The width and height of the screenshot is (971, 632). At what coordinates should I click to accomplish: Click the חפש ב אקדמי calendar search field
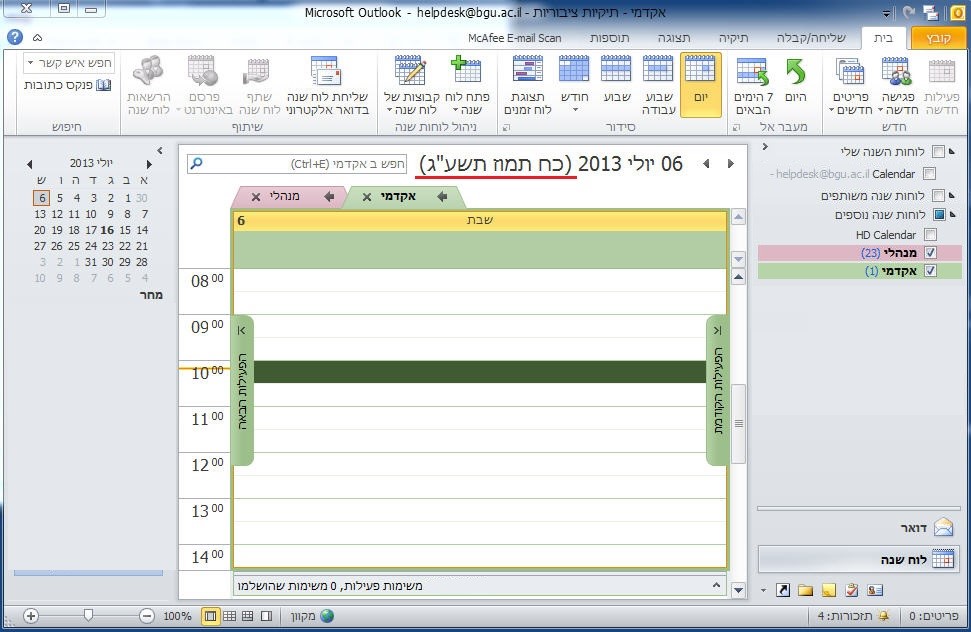(x=297, y=163)
